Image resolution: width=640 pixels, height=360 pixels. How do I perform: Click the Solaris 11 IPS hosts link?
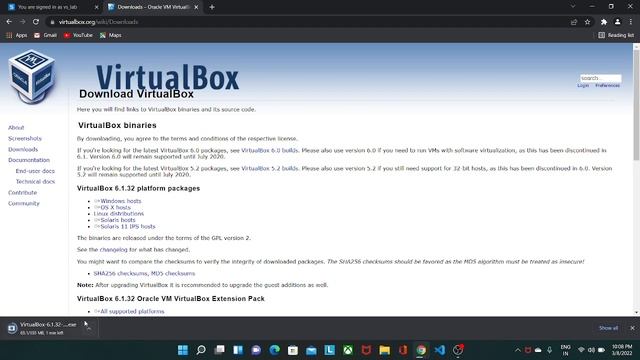click(128, 227)
